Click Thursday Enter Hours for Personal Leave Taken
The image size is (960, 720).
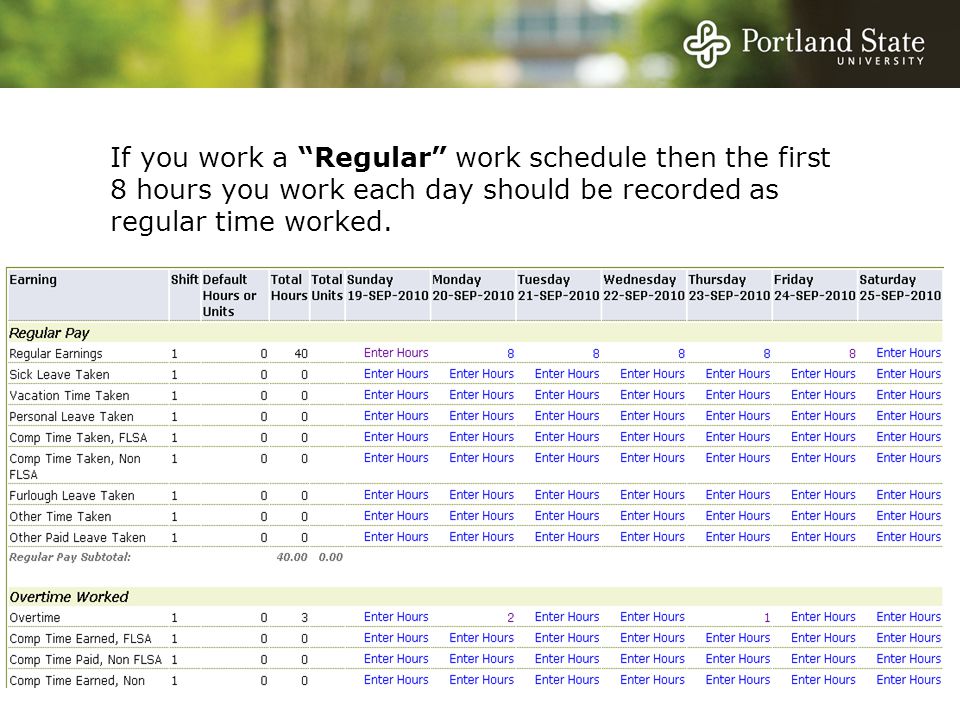point(738,416)
